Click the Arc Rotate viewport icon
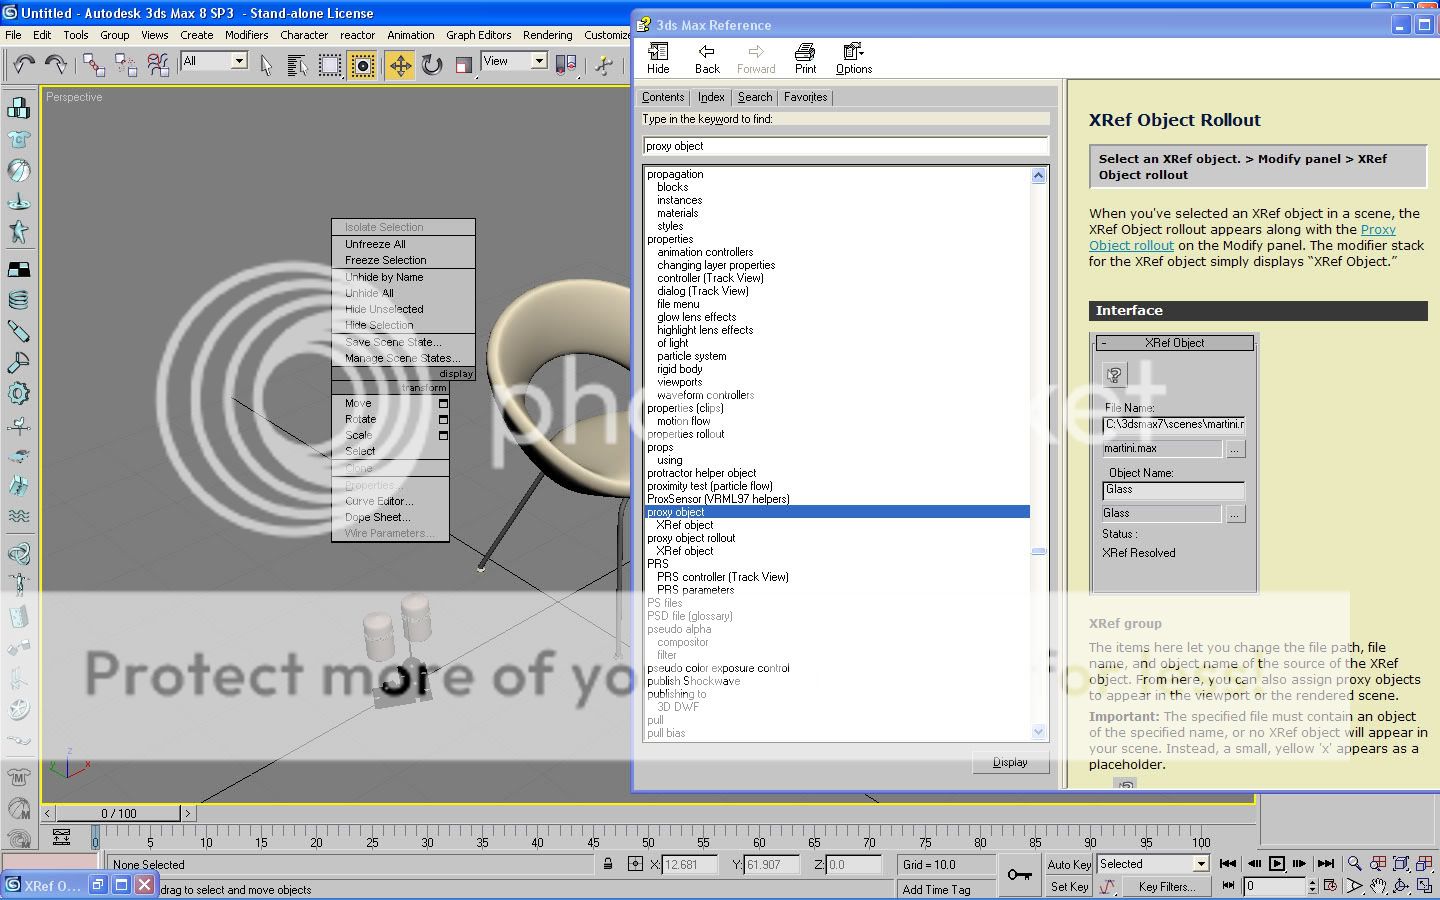The image size is (1440, 900). [1401, 886]
